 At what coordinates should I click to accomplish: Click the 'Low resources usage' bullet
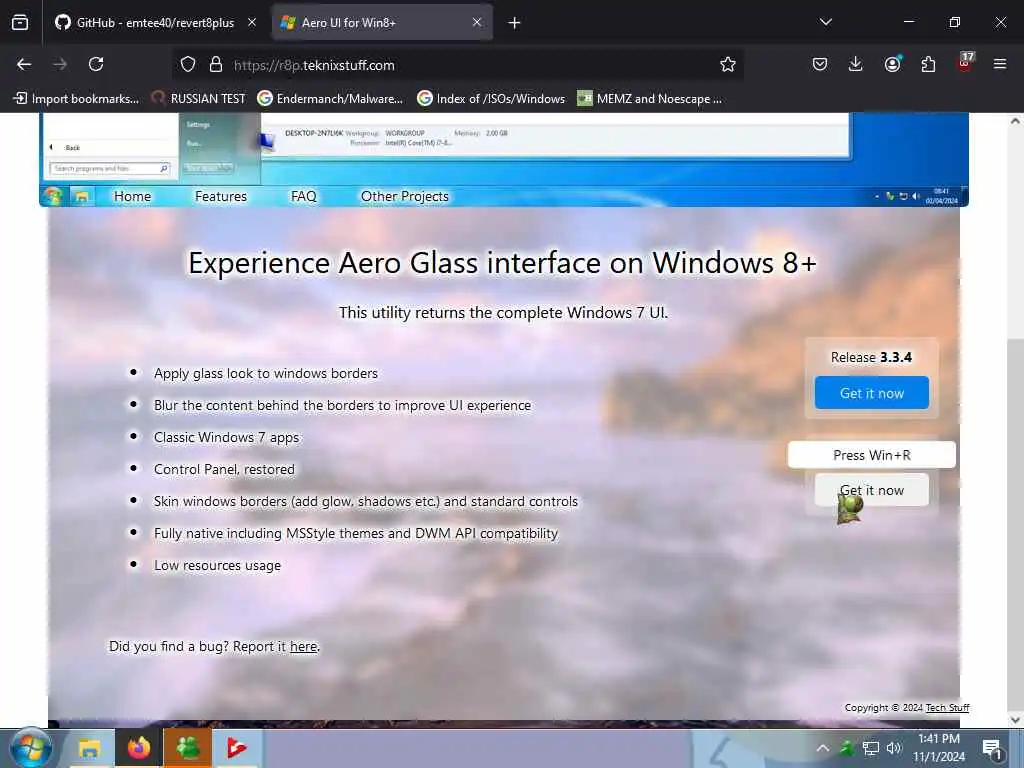tap(217, 565)
